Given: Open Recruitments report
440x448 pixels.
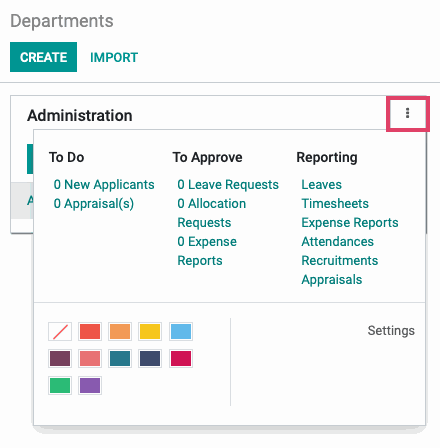Looking at the screenshot, I should (x=340, y=260).
